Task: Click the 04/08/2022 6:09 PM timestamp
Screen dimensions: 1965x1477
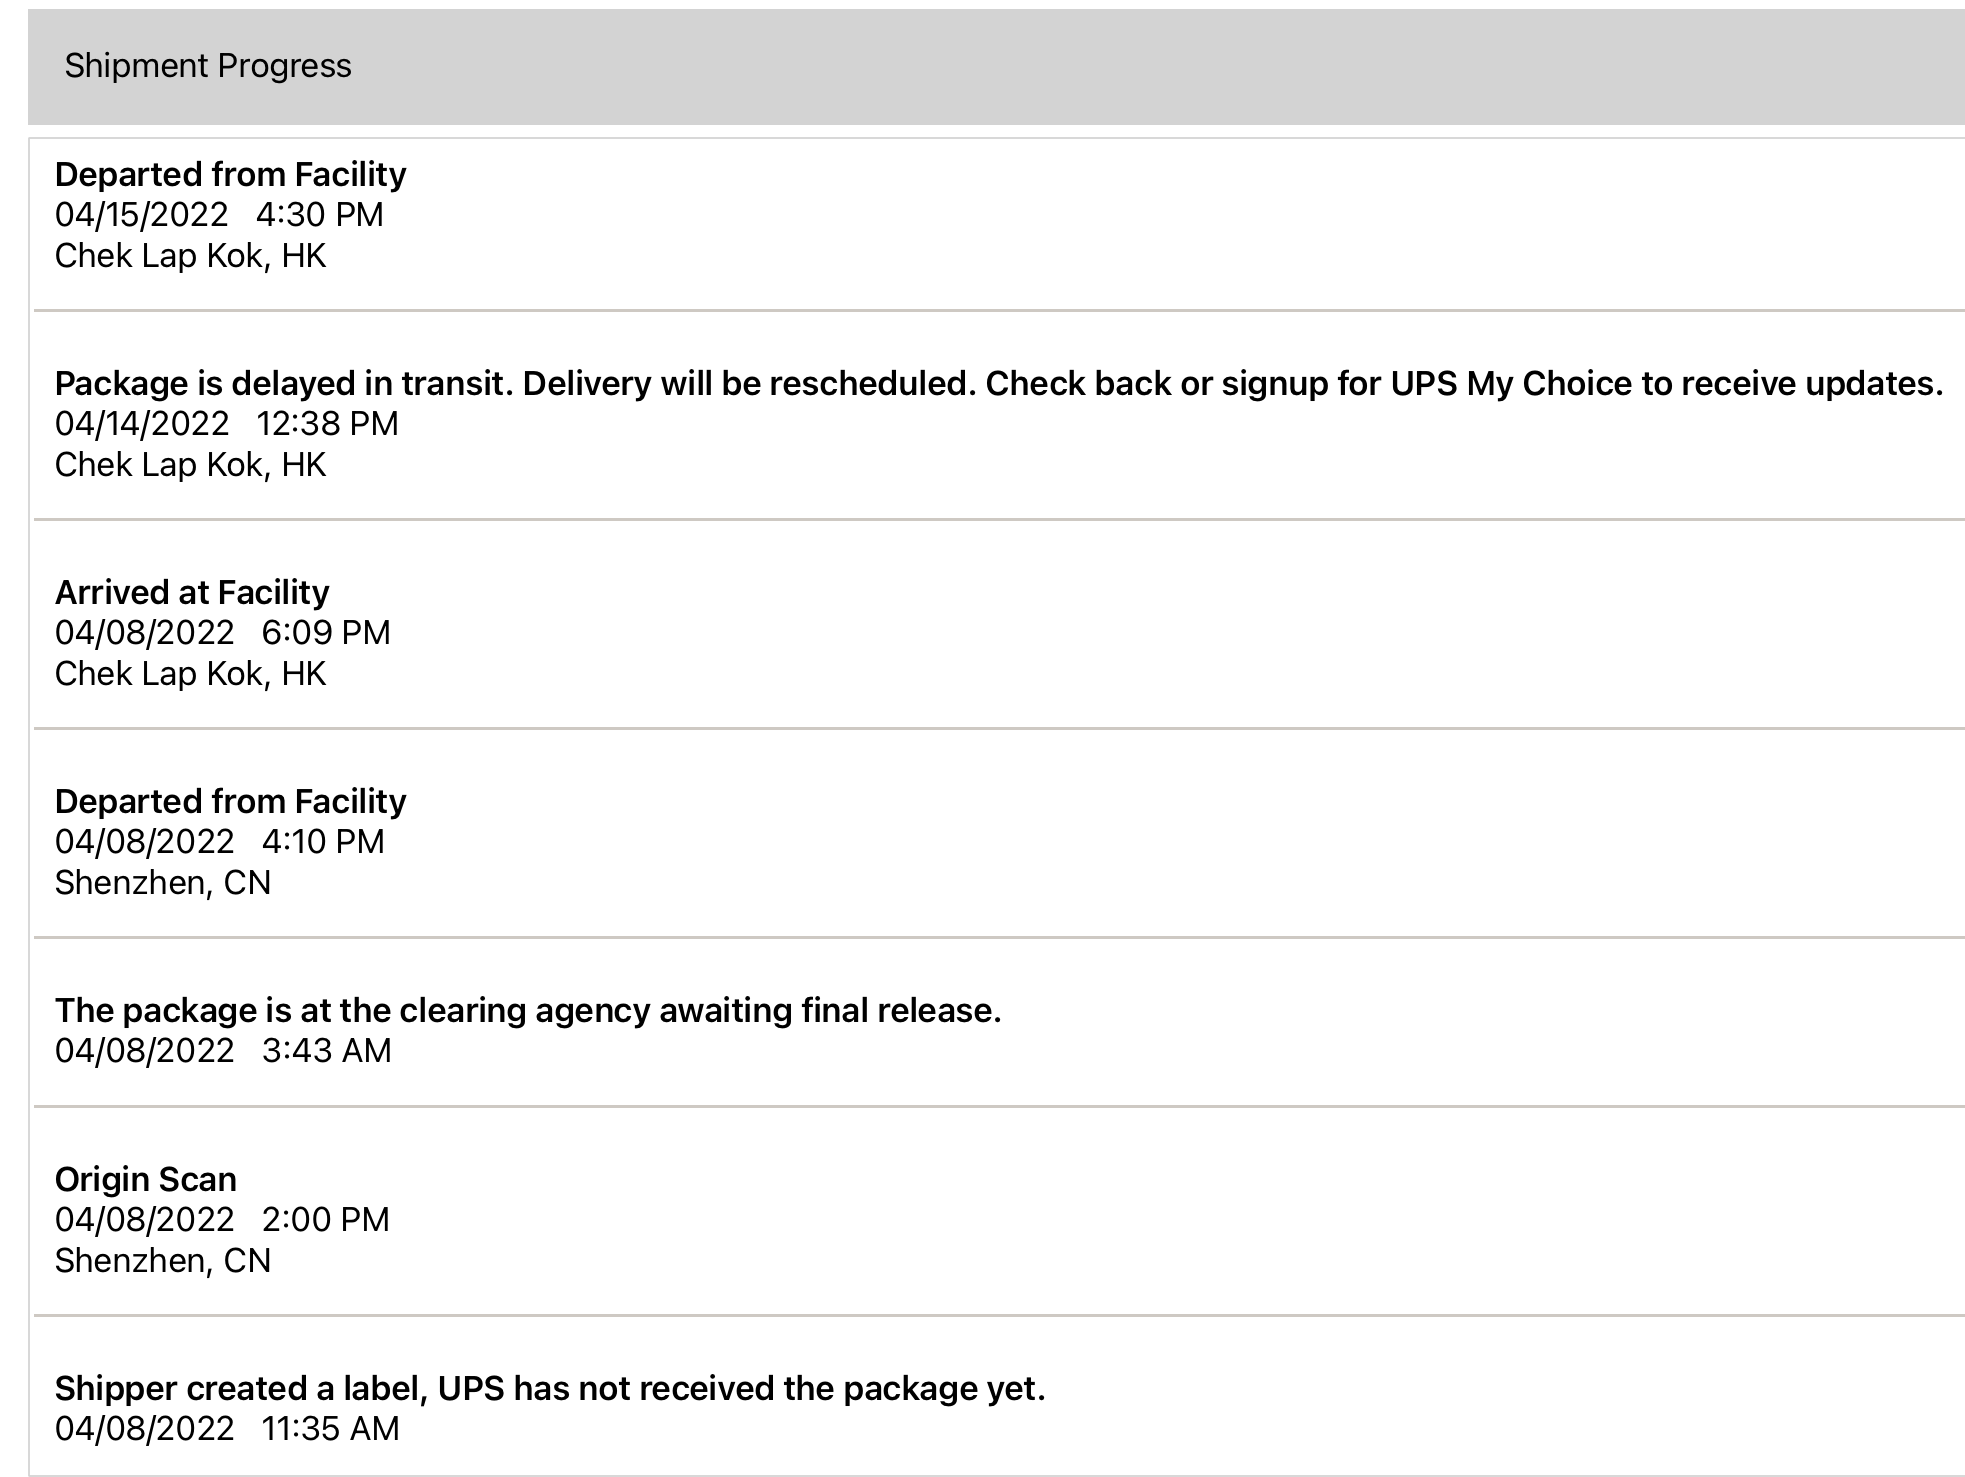Action: 222,633
